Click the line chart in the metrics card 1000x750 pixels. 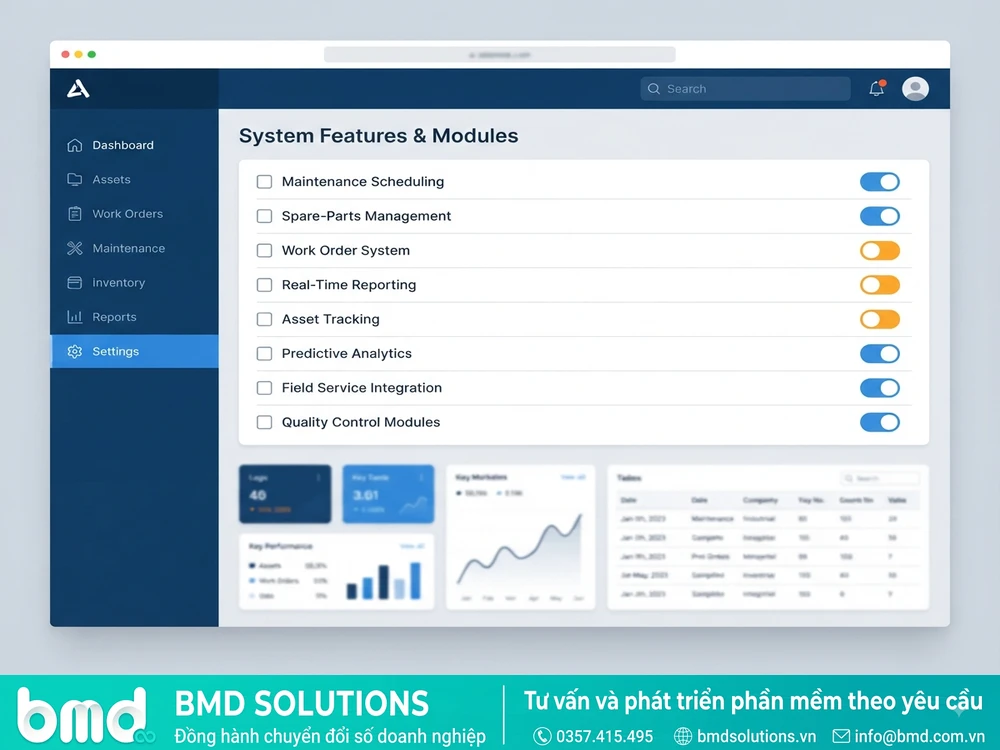(520, 549)
